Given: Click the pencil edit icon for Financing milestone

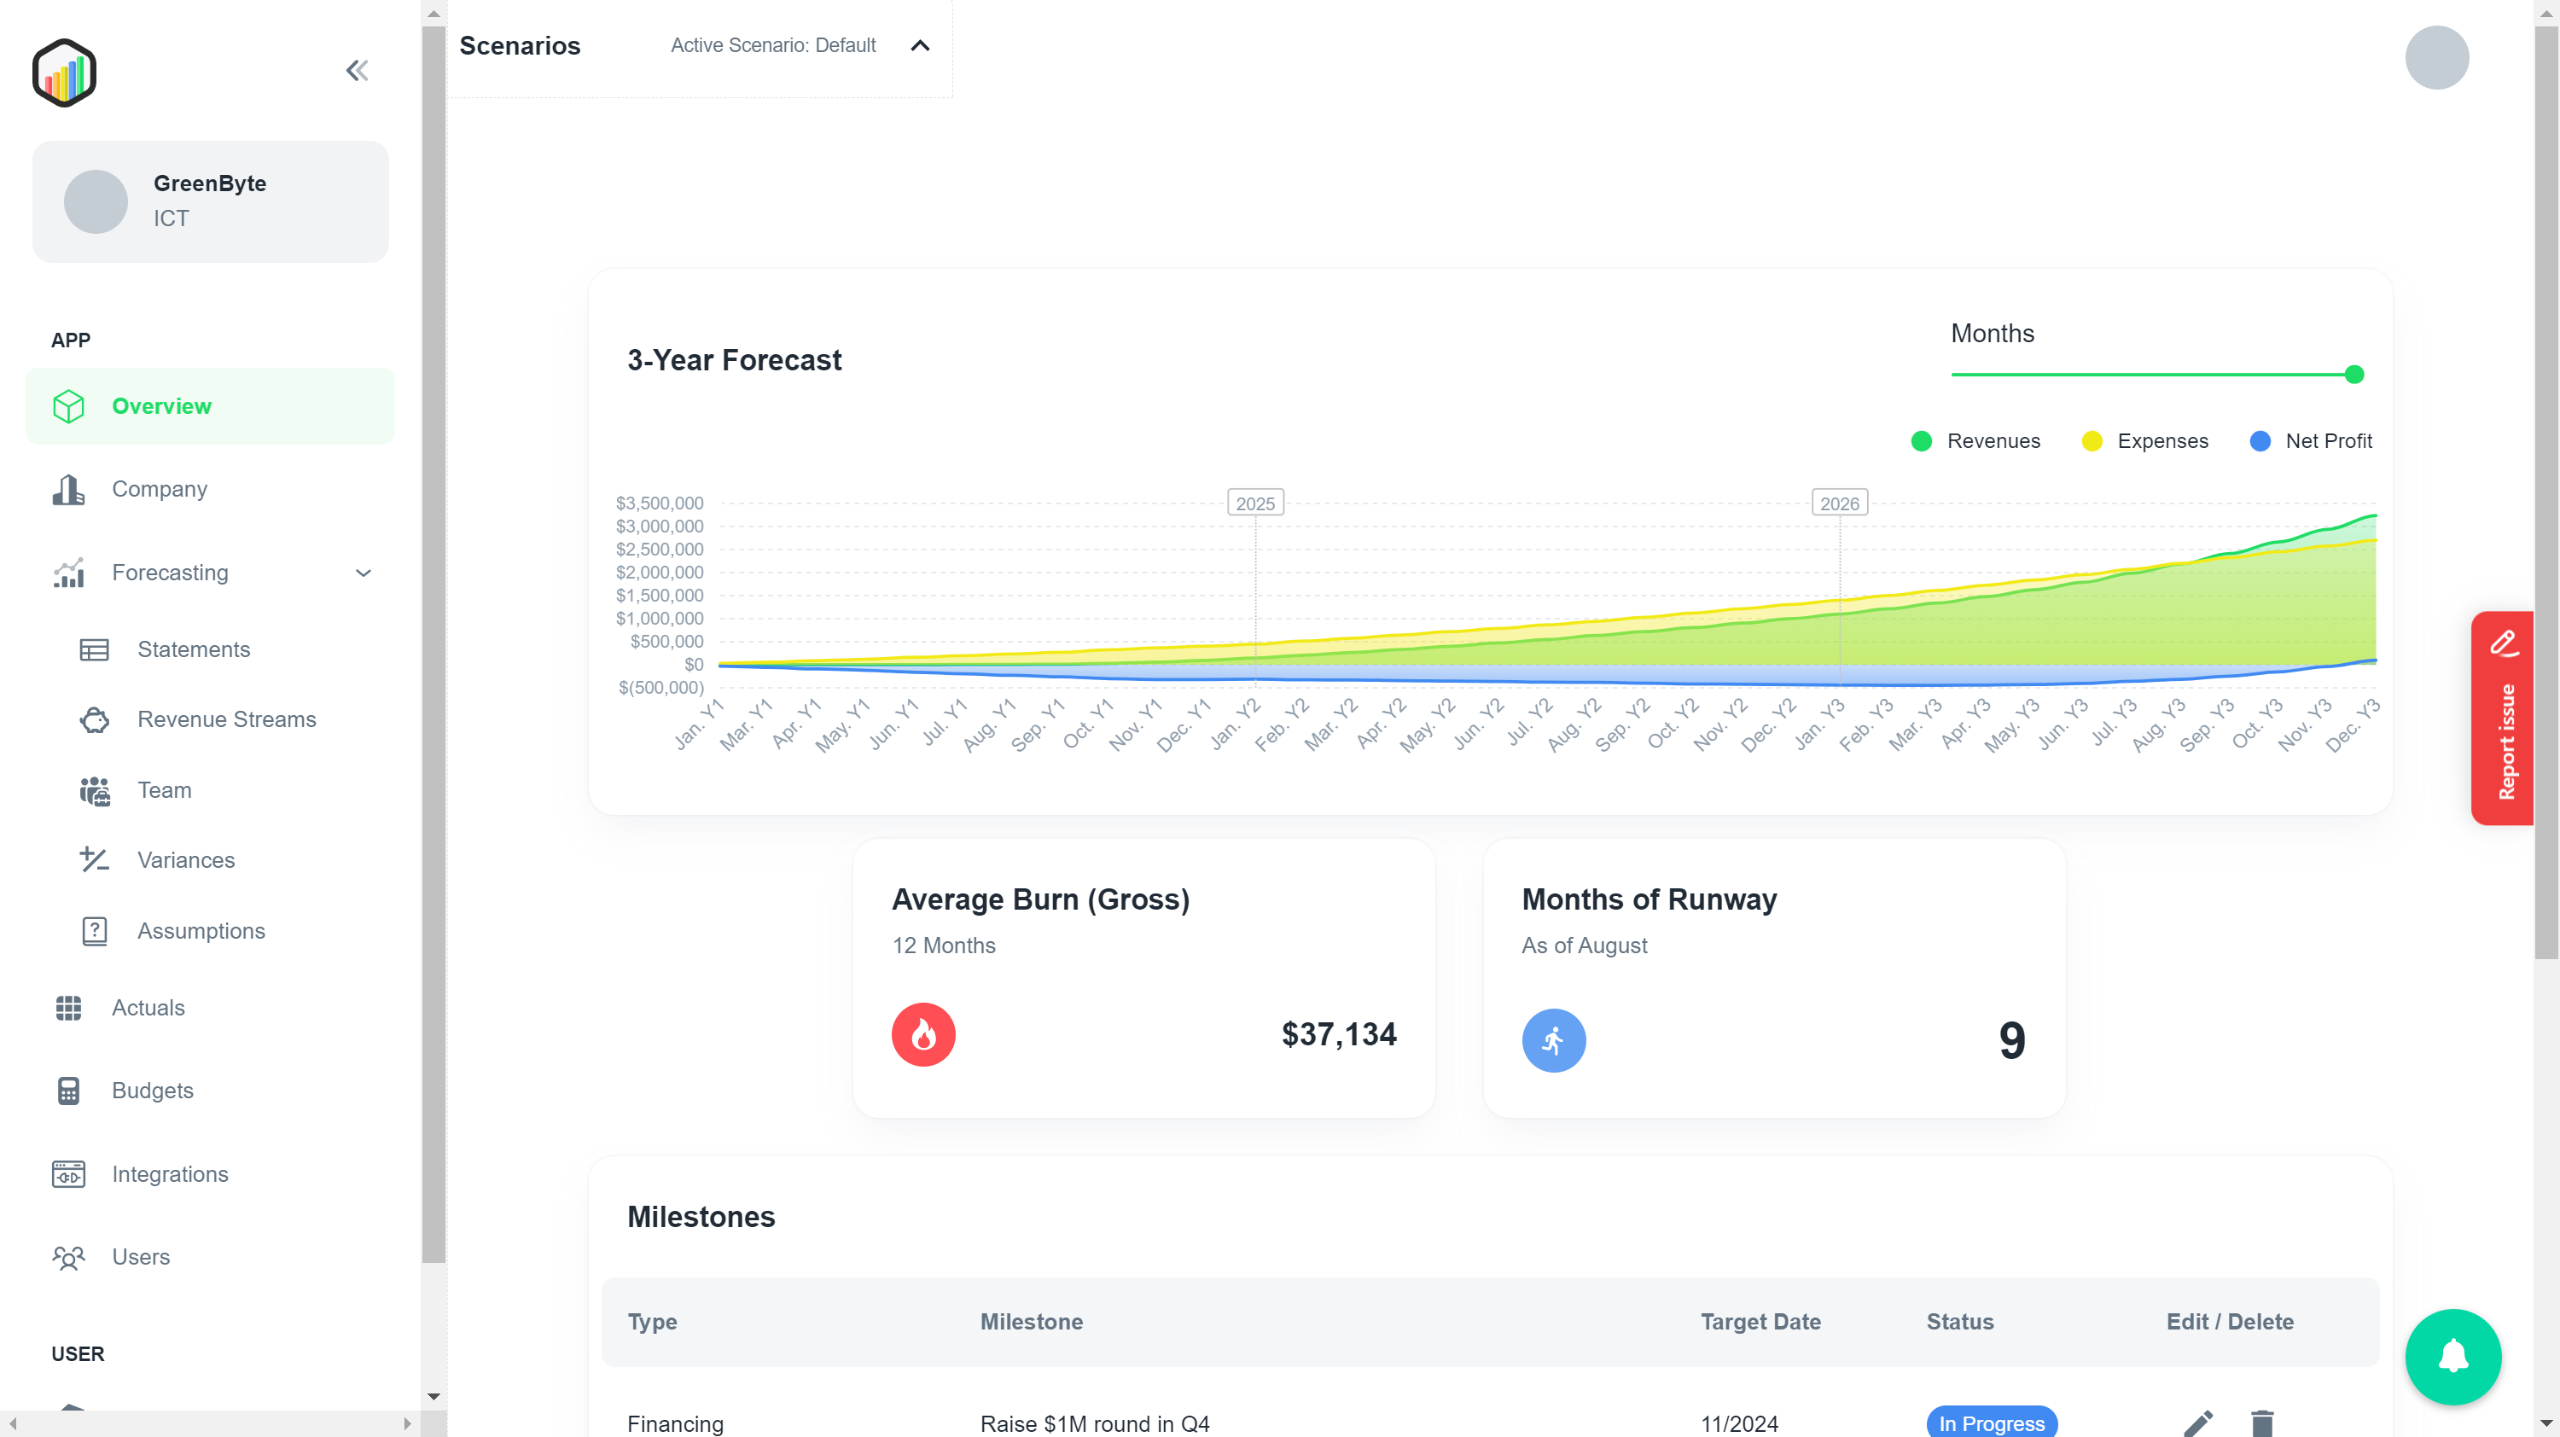Looking at the screenshot, I should [x=2197, y=1422].
